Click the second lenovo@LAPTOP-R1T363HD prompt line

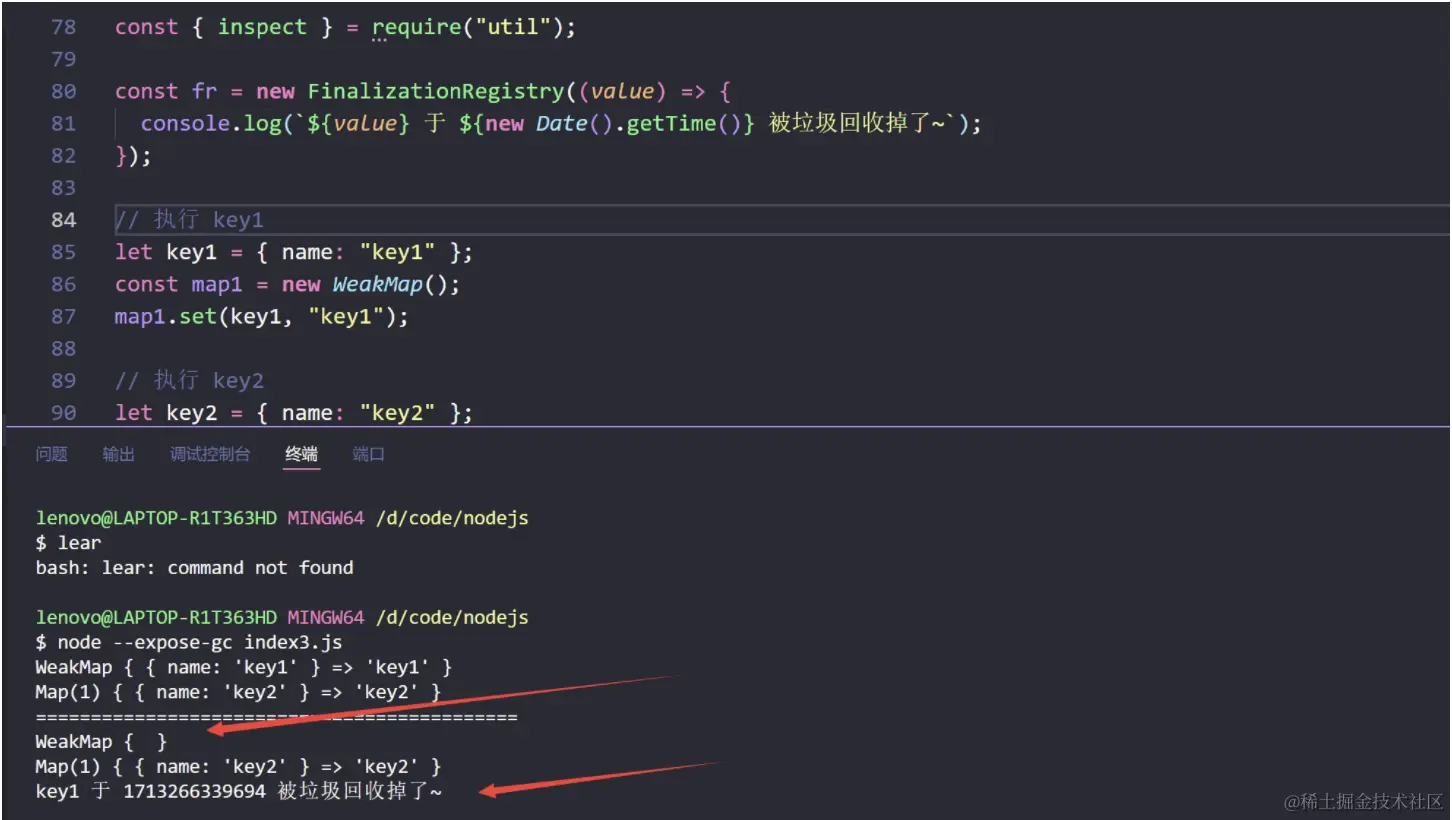282,617
